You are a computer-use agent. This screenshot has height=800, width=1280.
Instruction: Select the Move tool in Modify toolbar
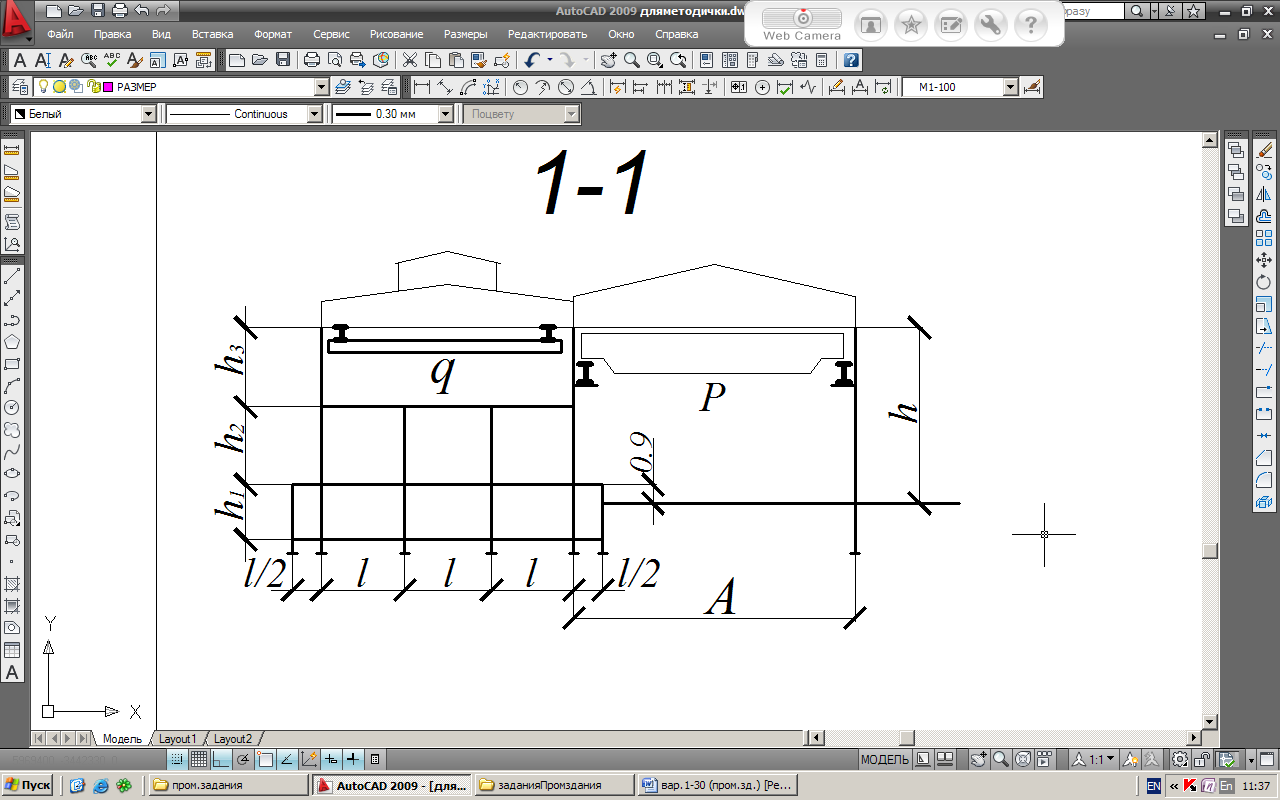pos(1263,260)
